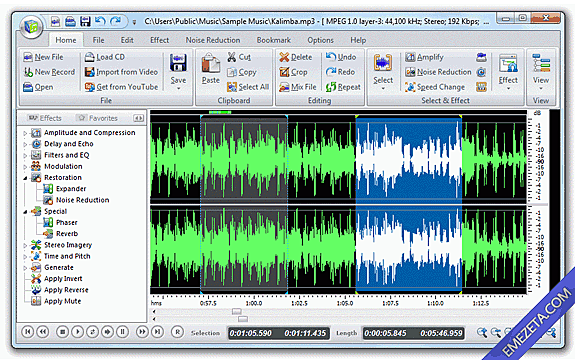Viewport: 575px width, 360px height.
Task: Select Reverb effect in tree
Action: 67,234
